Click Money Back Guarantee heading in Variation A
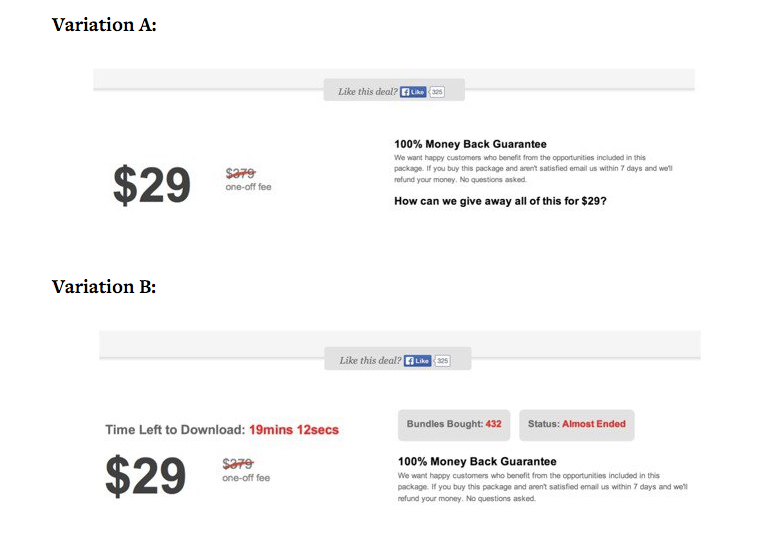This screenshot has height=541, width=760. (x=470, y=144)
